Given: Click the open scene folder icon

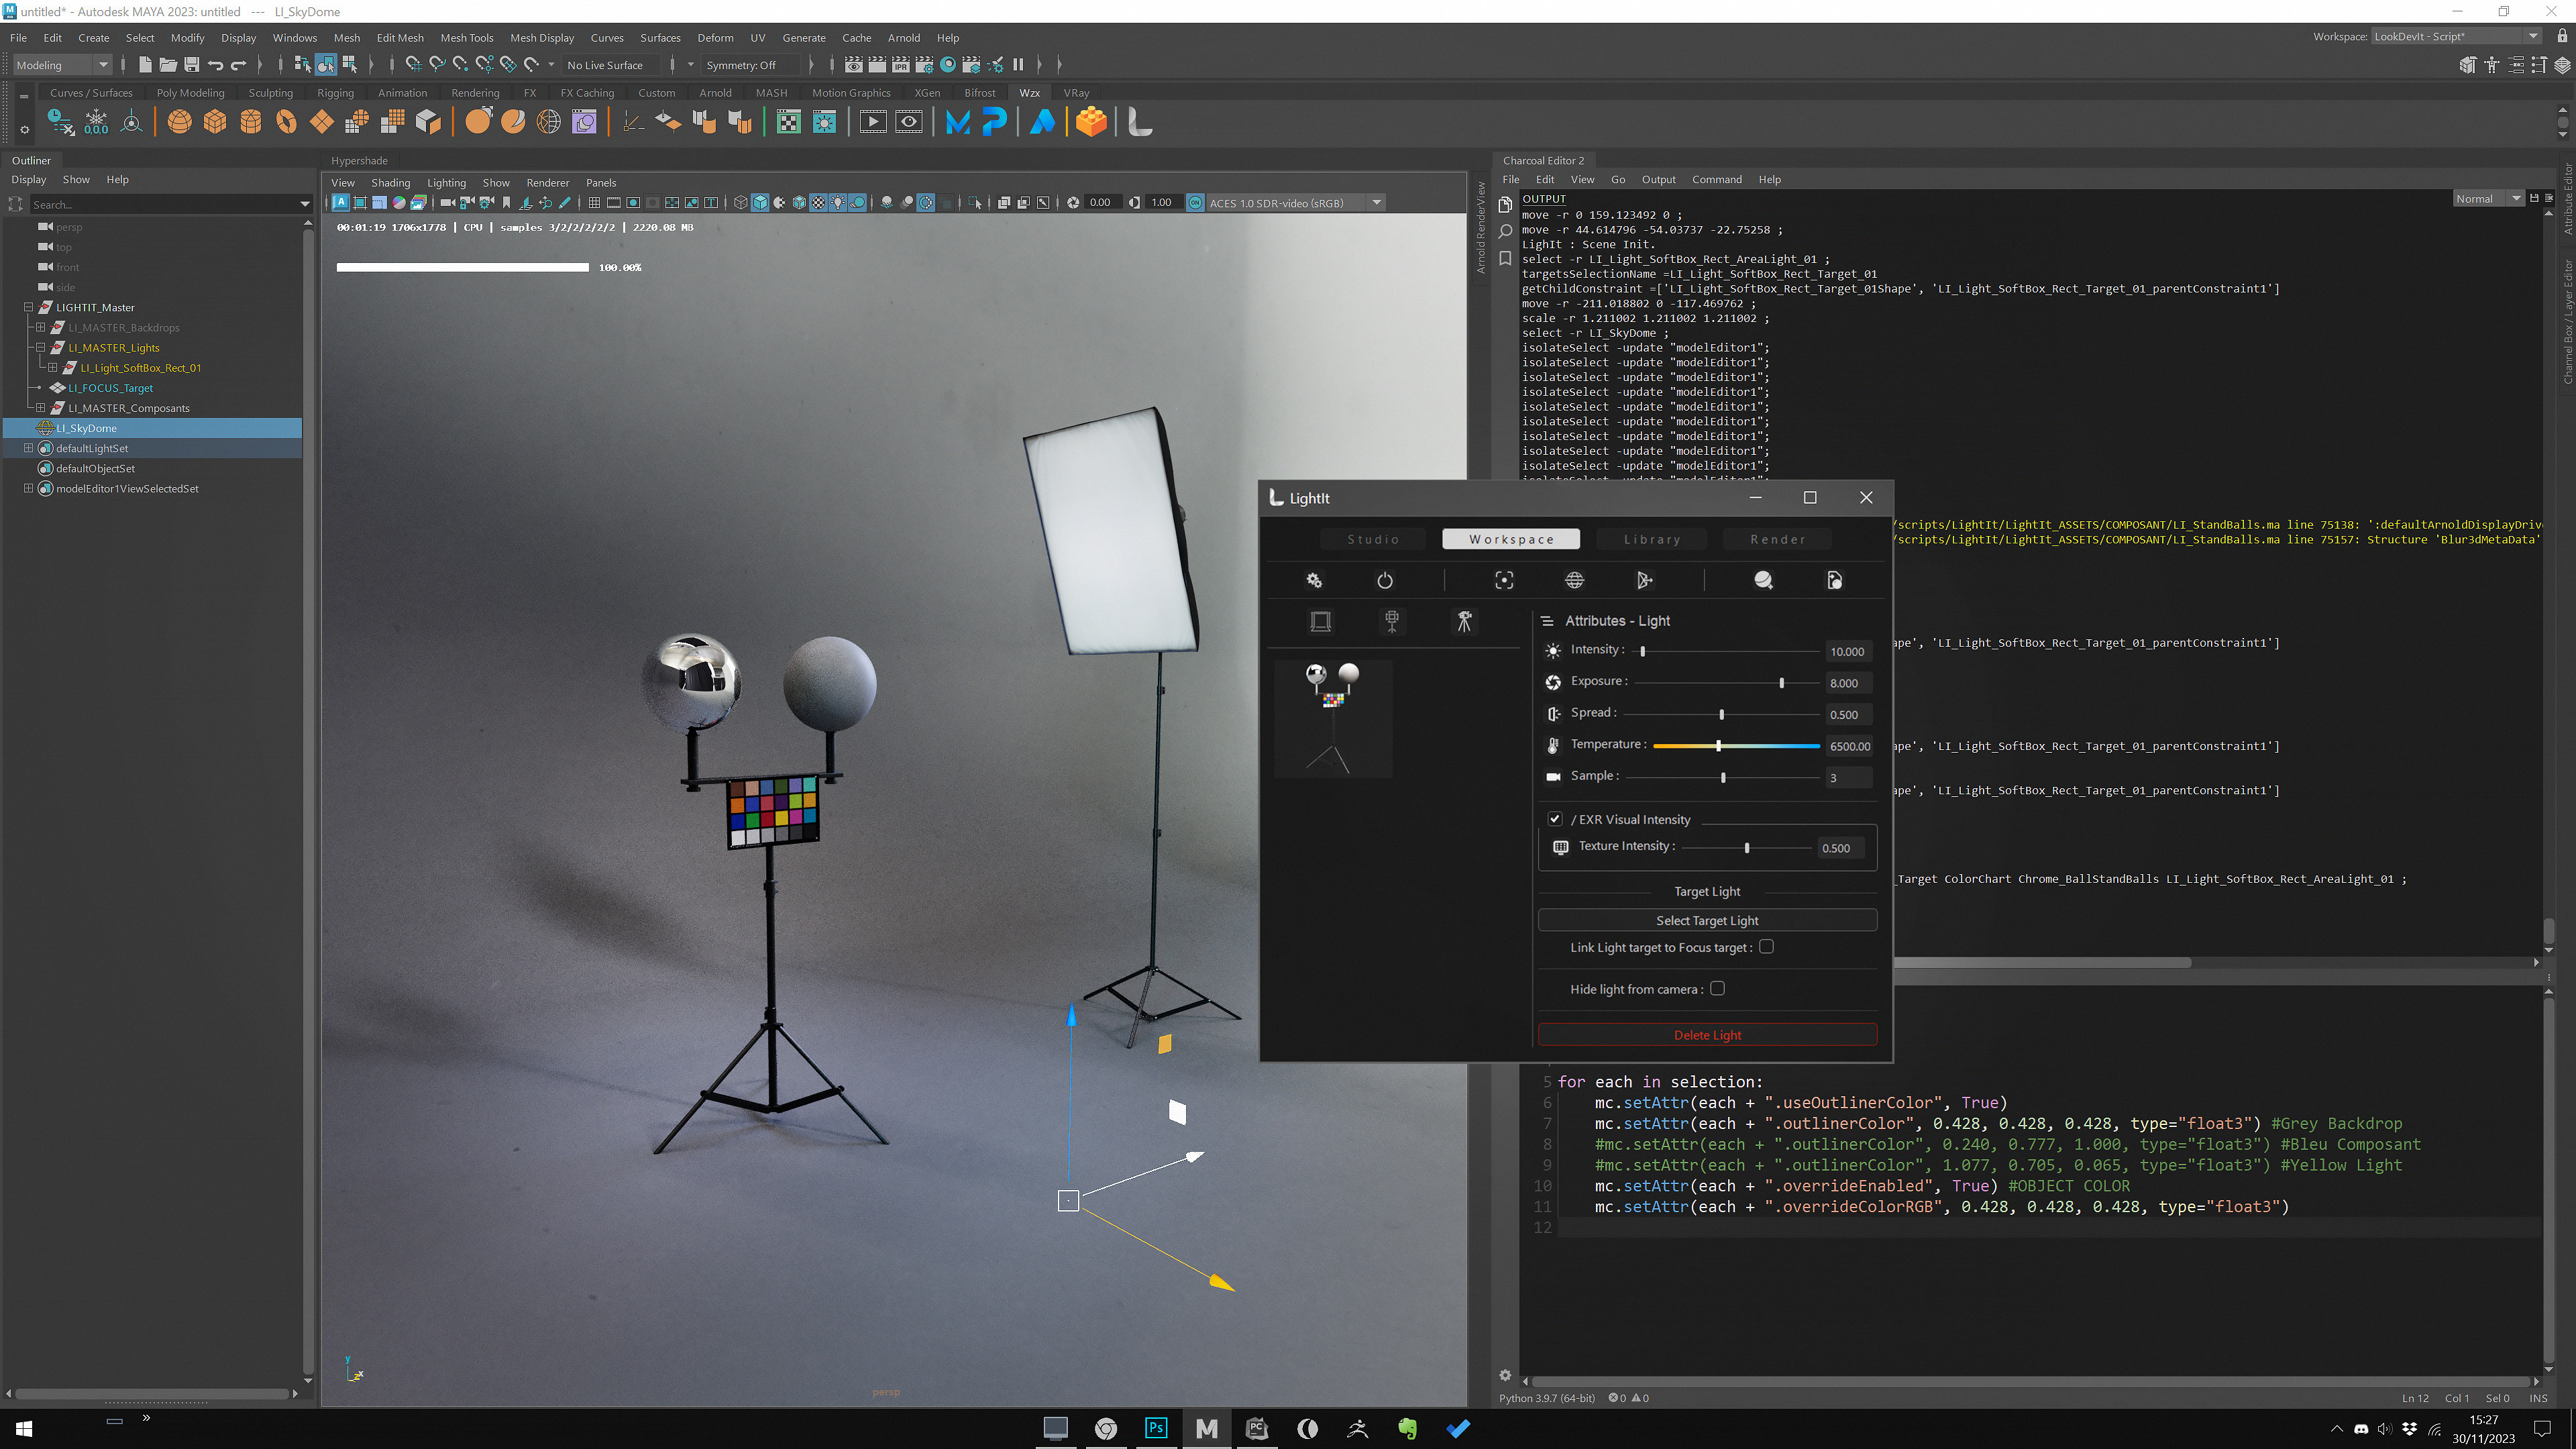Looking at the screenshot, I should (168, 65).
